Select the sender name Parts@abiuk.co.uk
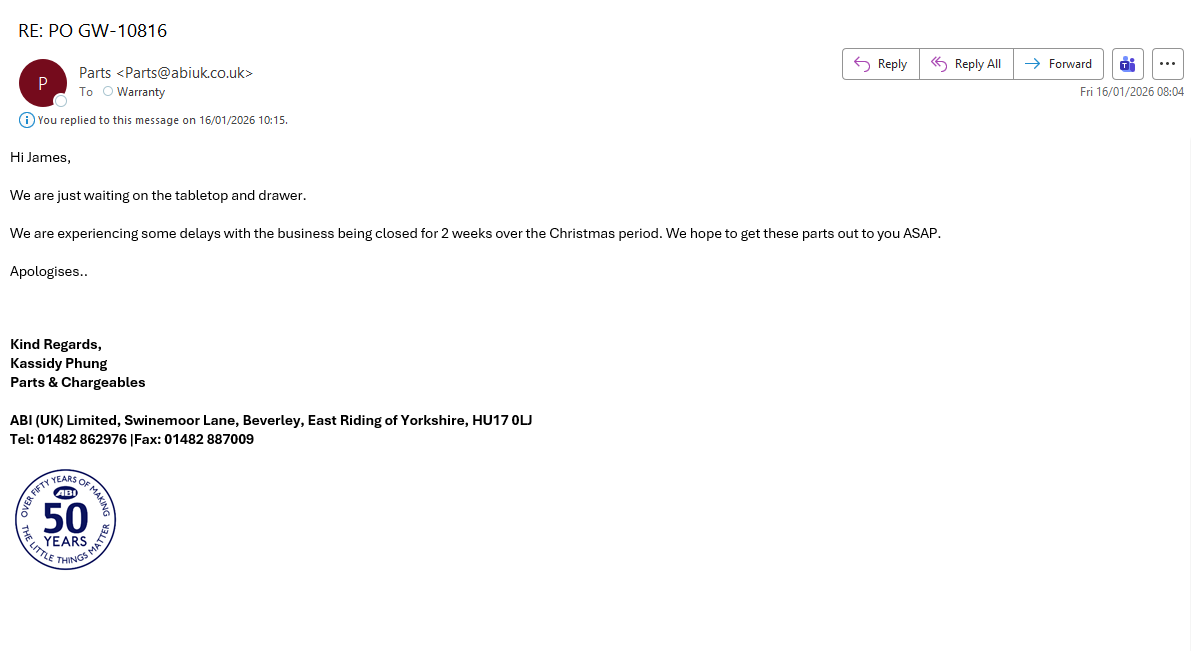Screen dimensions: 1191x651 point(166,73)
